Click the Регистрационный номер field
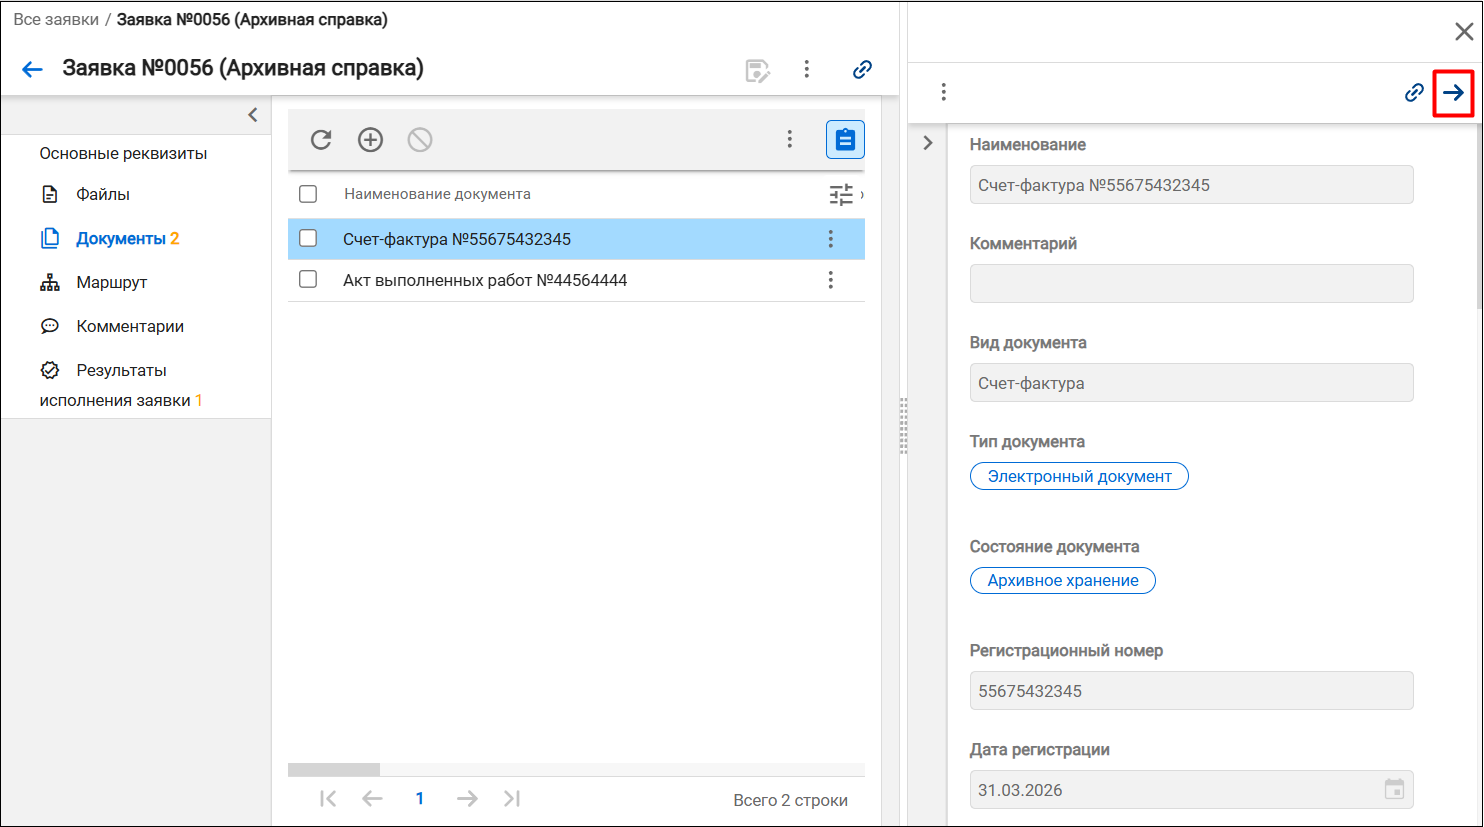The image size is (1484, 827). coord(1191,691)
